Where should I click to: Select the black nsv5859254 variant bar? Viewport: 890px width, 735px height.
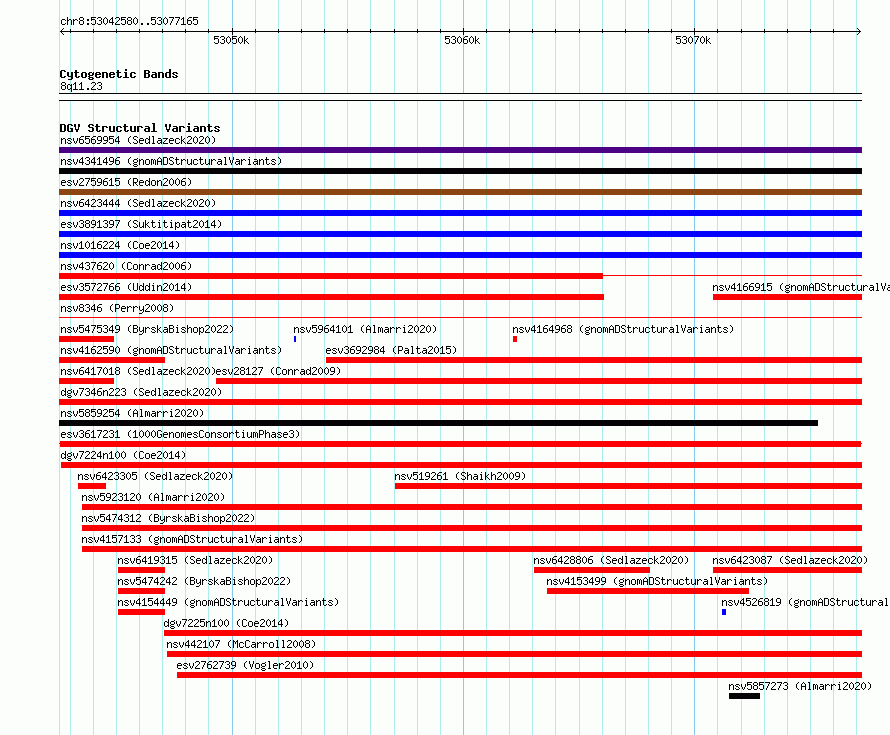pos(438,423)
